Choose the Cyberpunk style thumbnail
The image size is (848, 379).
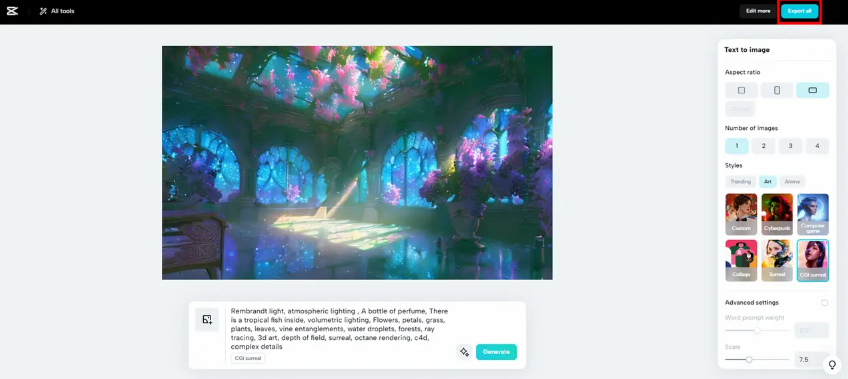(x=777, y=214)
